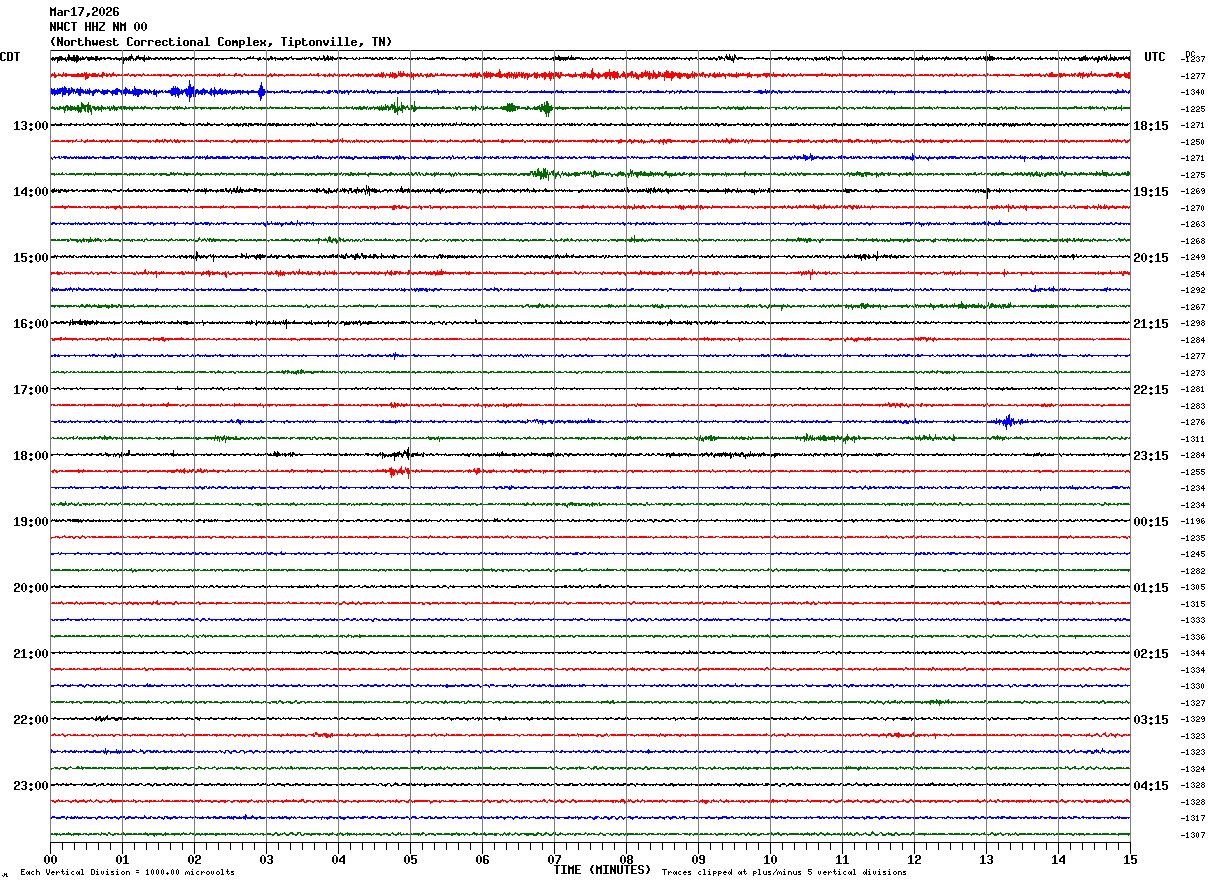
Task: Click the date text Mar17,2026
Action: (84, 12)
